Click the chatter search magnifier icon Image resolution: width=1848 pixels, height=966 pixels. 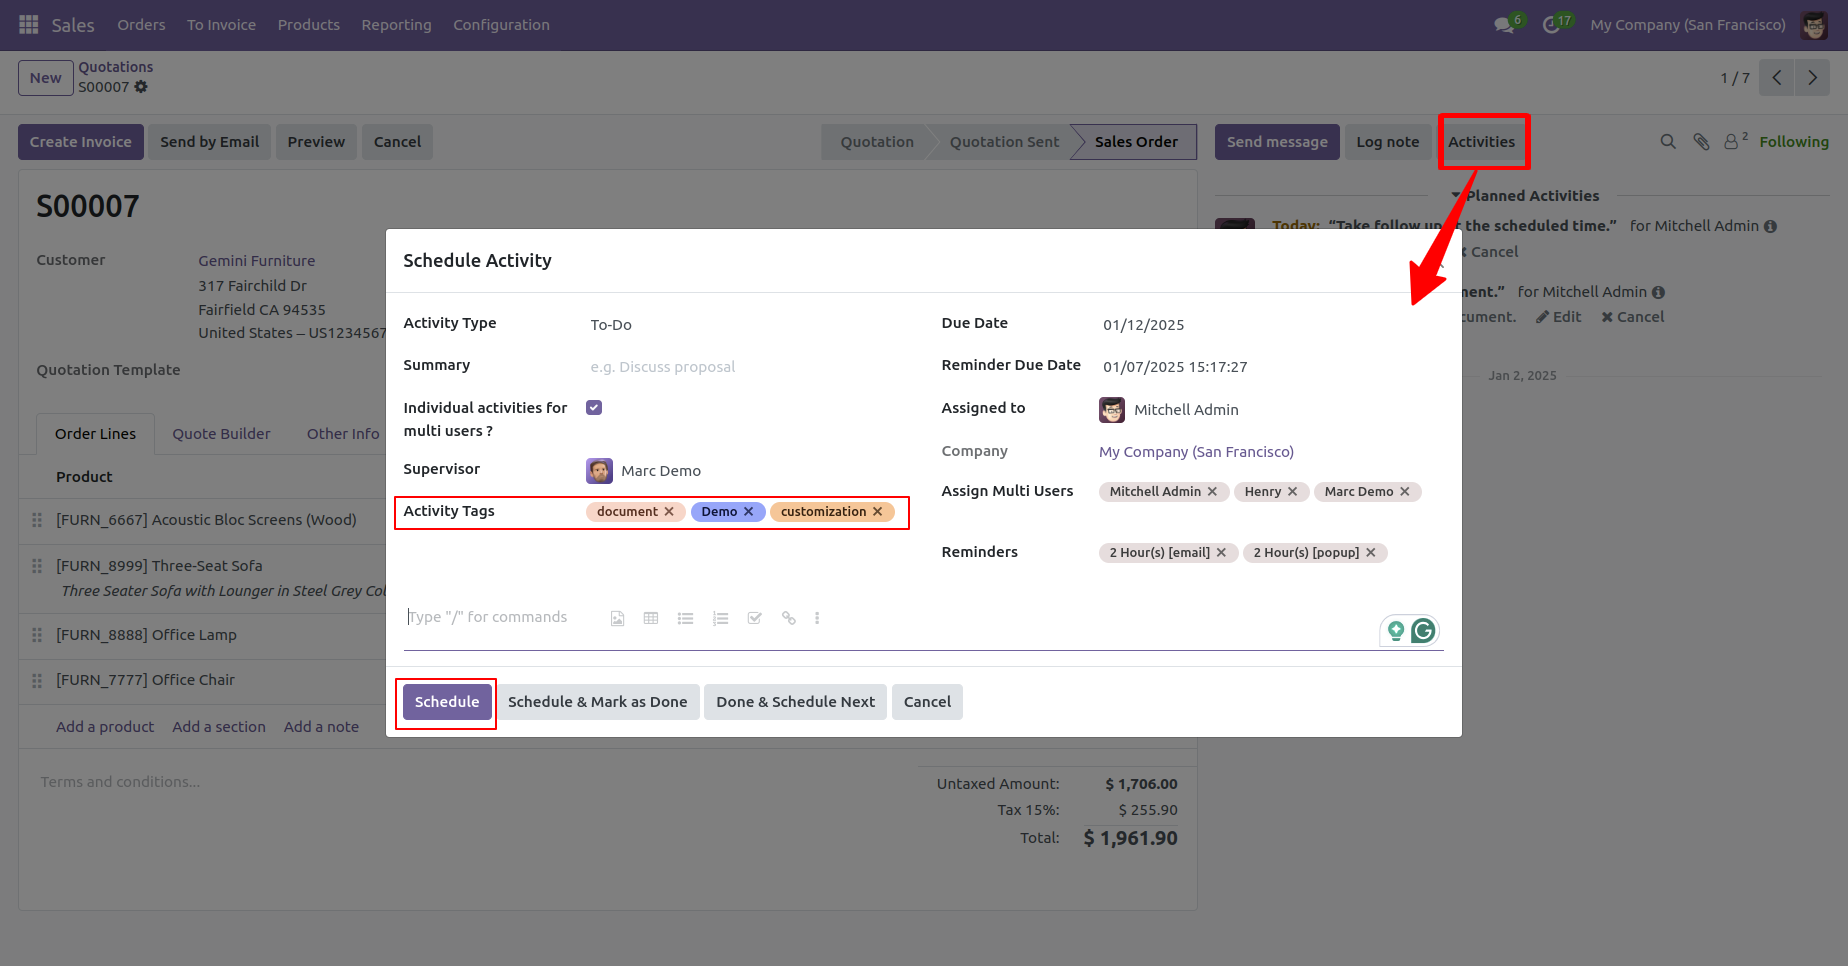(x=1668, y=142)
